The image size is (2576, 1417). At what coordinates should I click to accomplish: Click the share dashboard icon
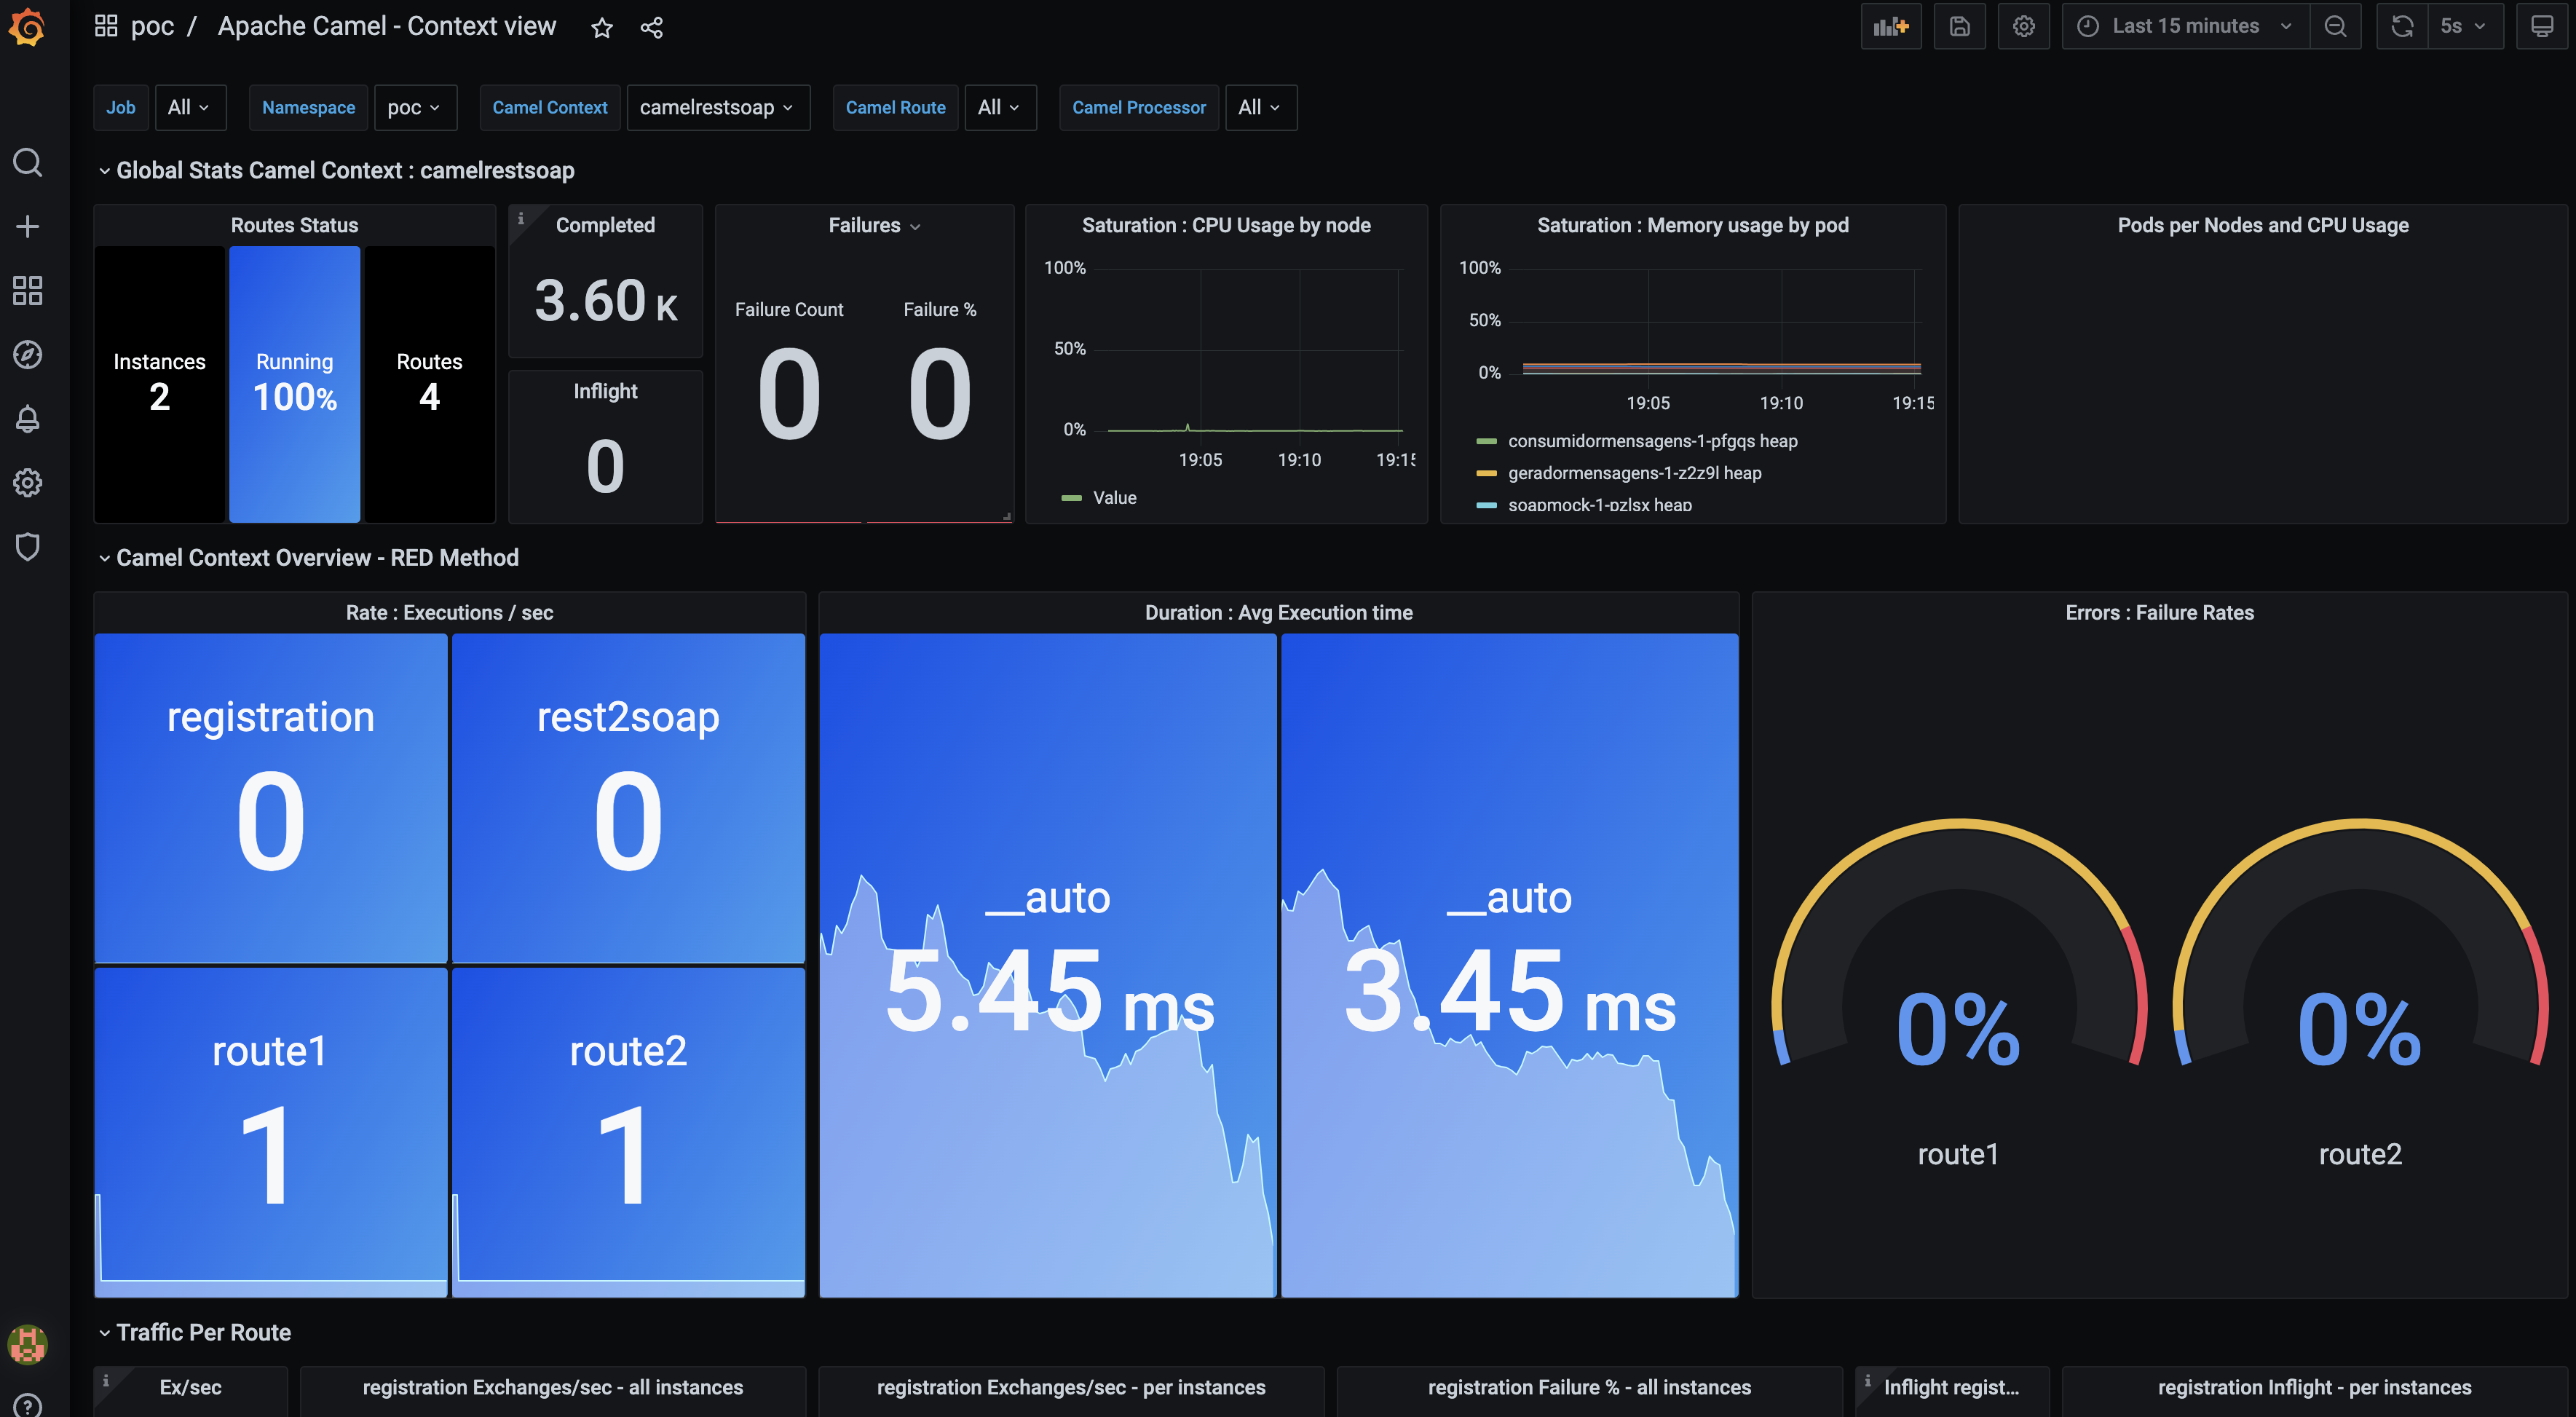pos(652,28)
